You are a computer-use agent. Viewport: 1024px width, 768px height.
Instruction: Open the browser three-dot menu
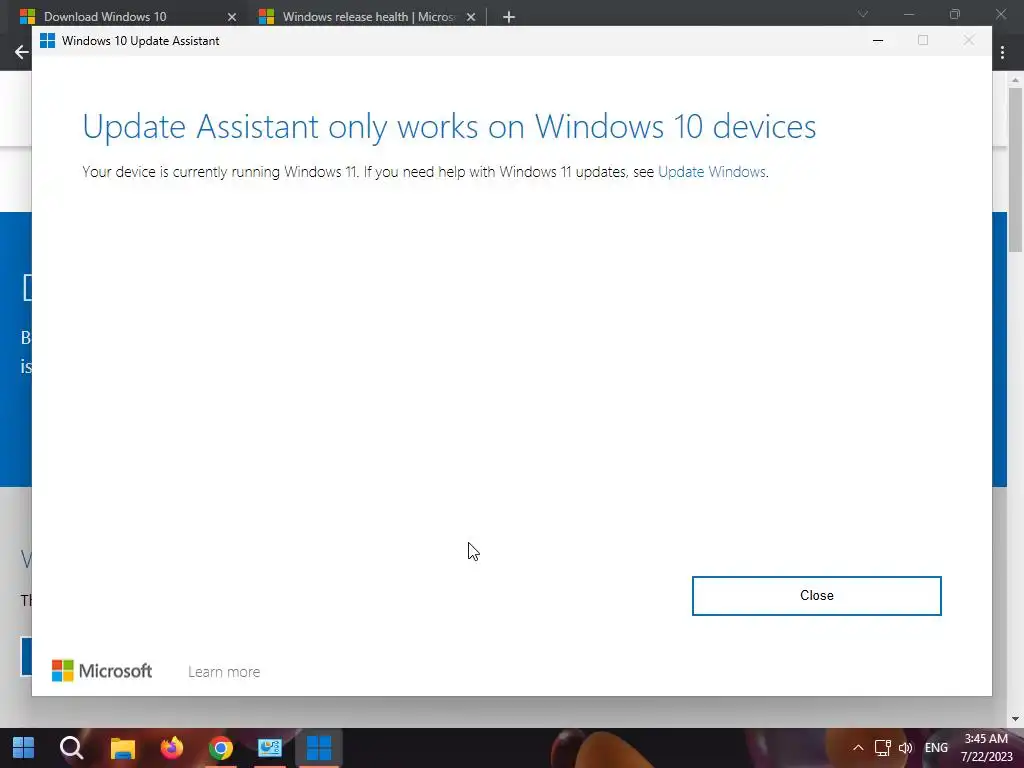point(1002,52)
